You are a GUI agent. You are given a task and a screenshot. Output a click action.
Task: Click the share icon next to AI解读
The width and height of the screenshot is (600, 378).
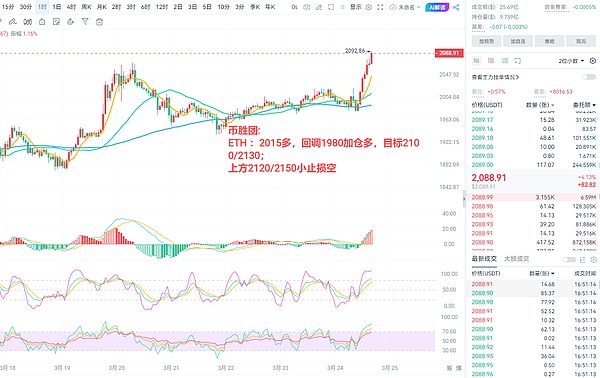click(456, 7)
